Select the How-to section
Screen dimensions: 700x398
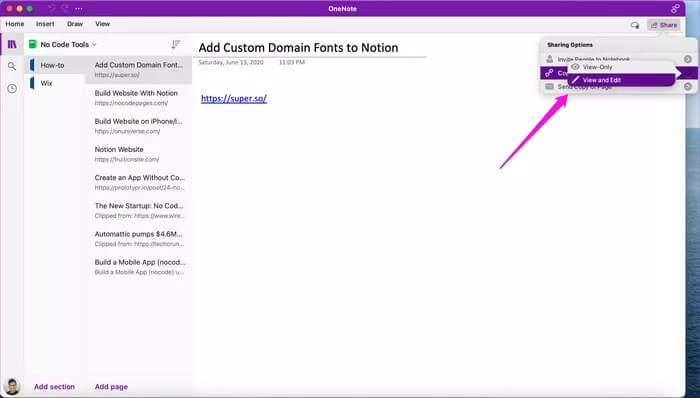click(x=55, y=65)
